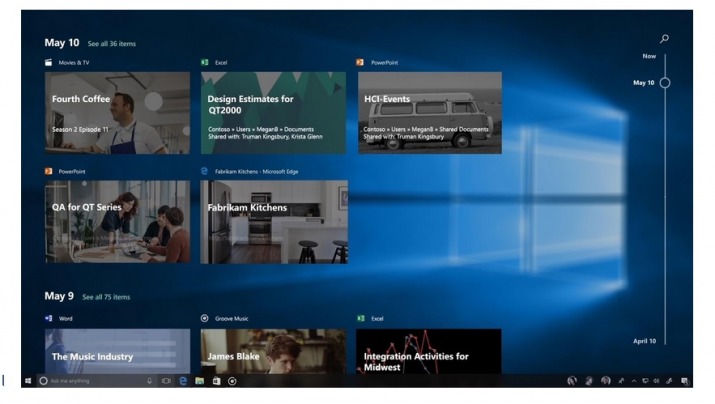Image resolution: width=715 pixels, height=404 pixels.
Task: Click the Fabrikam Kitchens - Microsoft Edge label
Action: [x=256, y=172]
